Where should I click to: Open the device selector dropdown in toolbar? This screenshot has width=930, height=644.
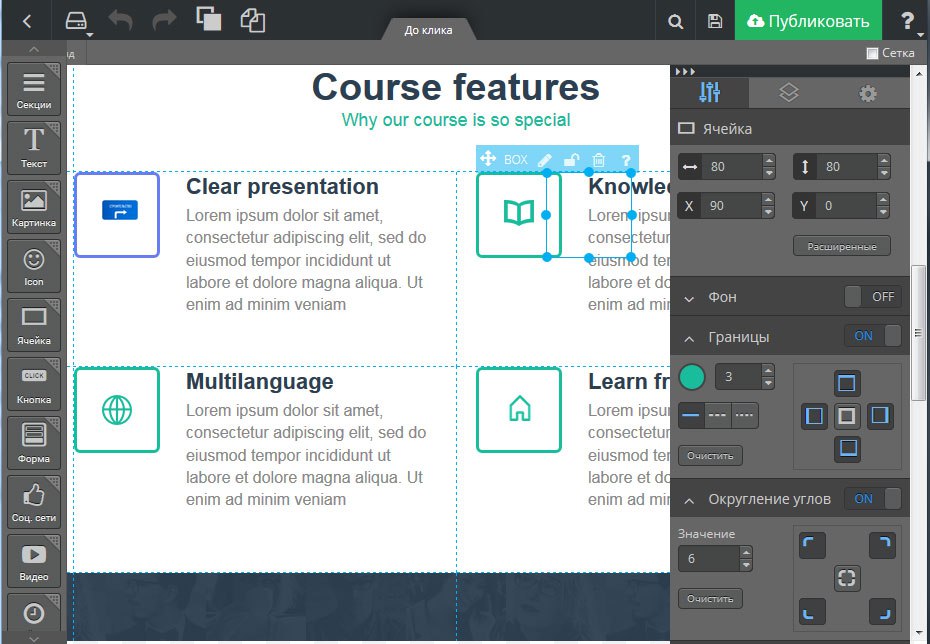coord(78,21)
